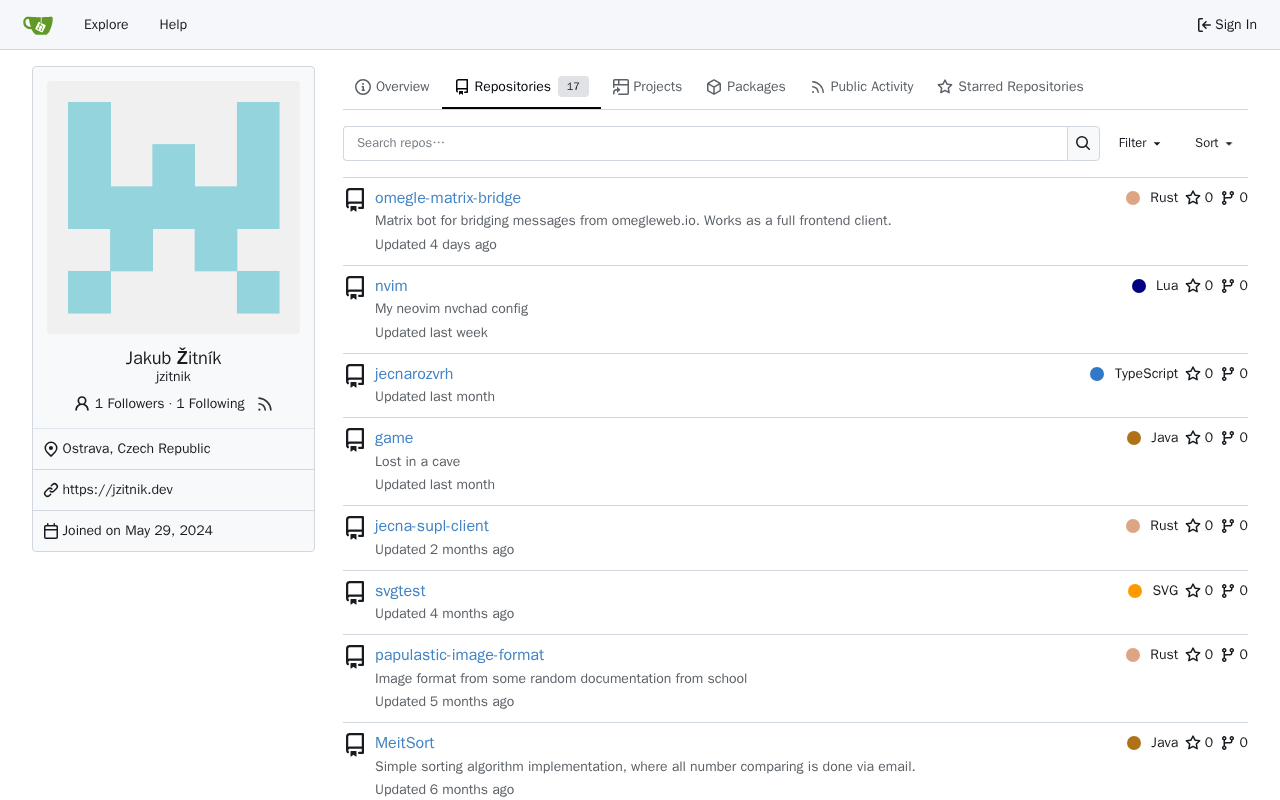Click the 'My neovim nvchad config' description
The width and height of the screenshot is (1280, 800).
tap(452, 309)
